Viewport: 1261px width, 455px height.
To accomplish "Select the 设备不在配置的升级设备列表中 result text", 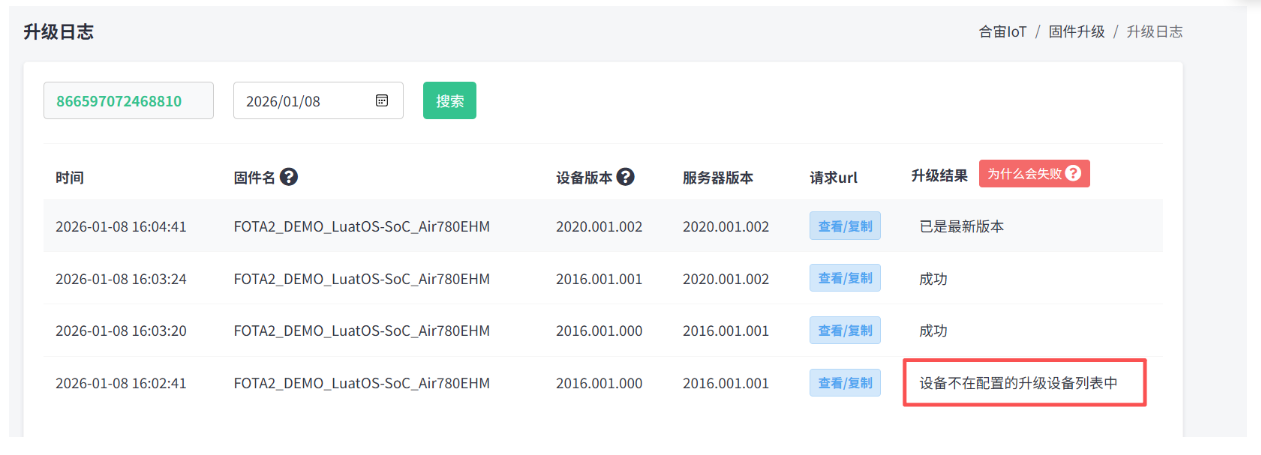I will coord(1017,383).
